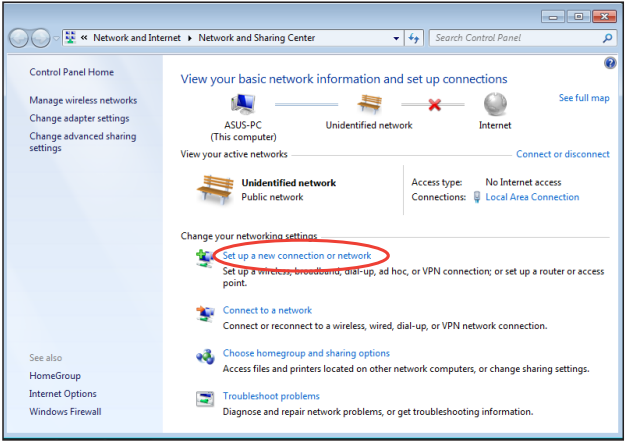Image resolution: width=626 pixels, height=445 pixels.
Task: Open Choose homegroup and sharing options
Action: click(306, 353)
